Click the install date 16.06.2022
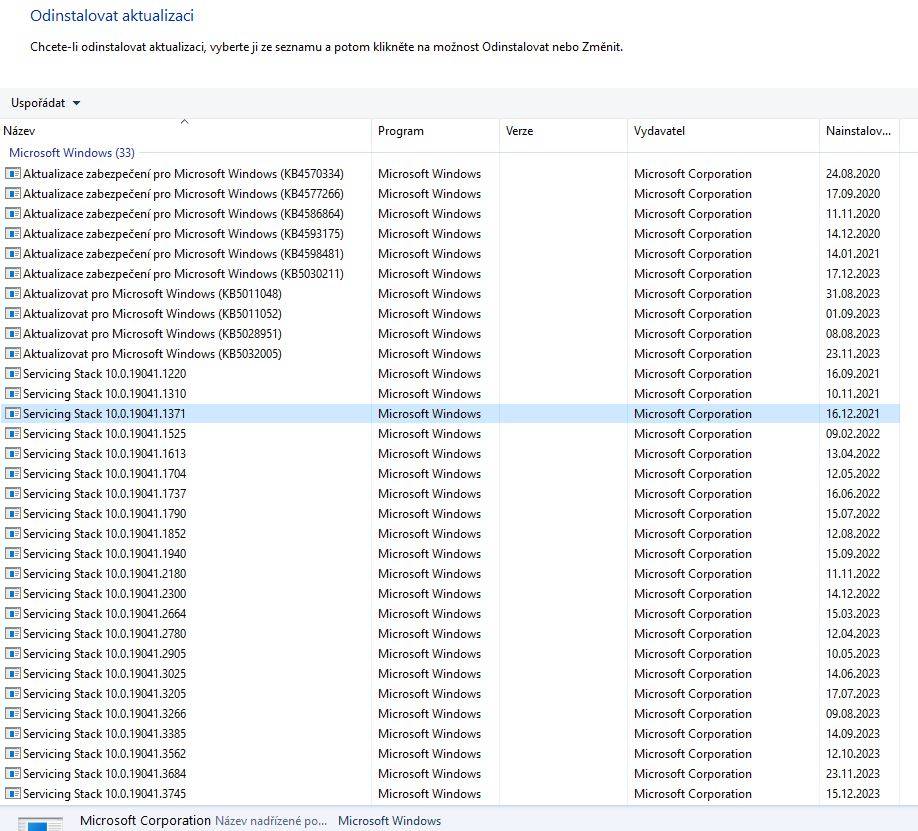This screenshot has height=831, width=918. point(852,494)
